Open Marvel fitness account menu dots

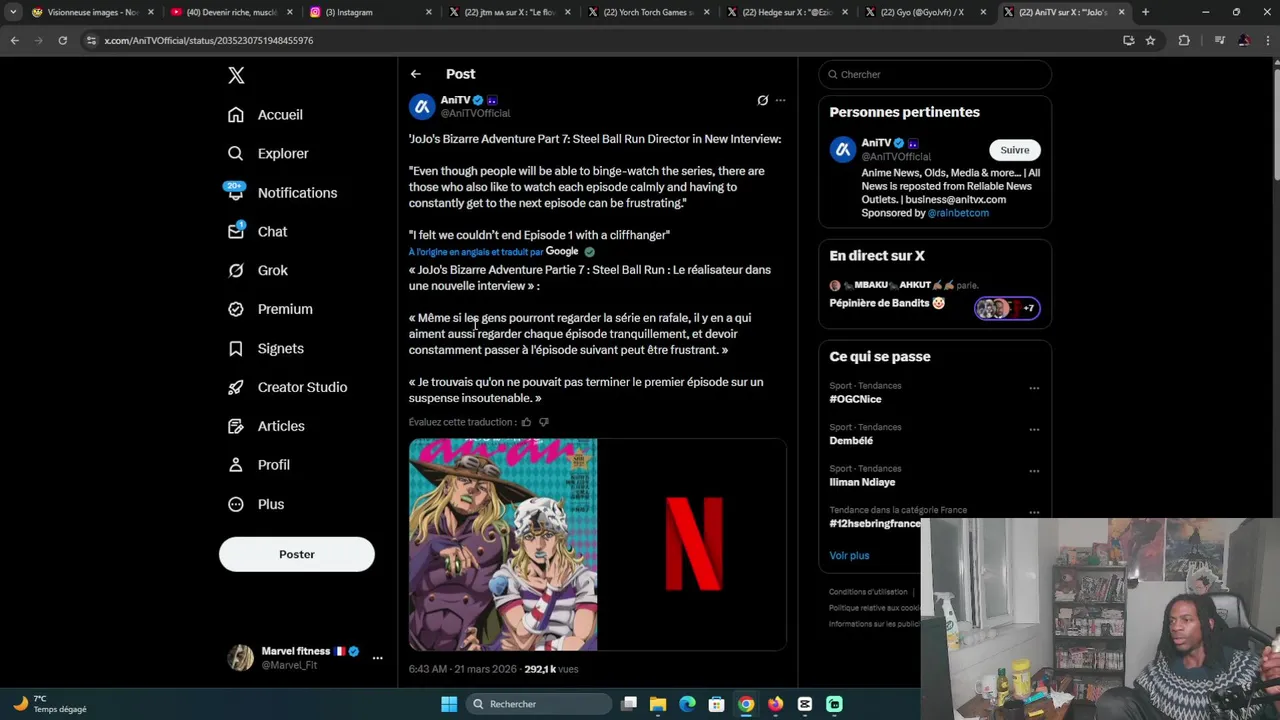point(377,658)
